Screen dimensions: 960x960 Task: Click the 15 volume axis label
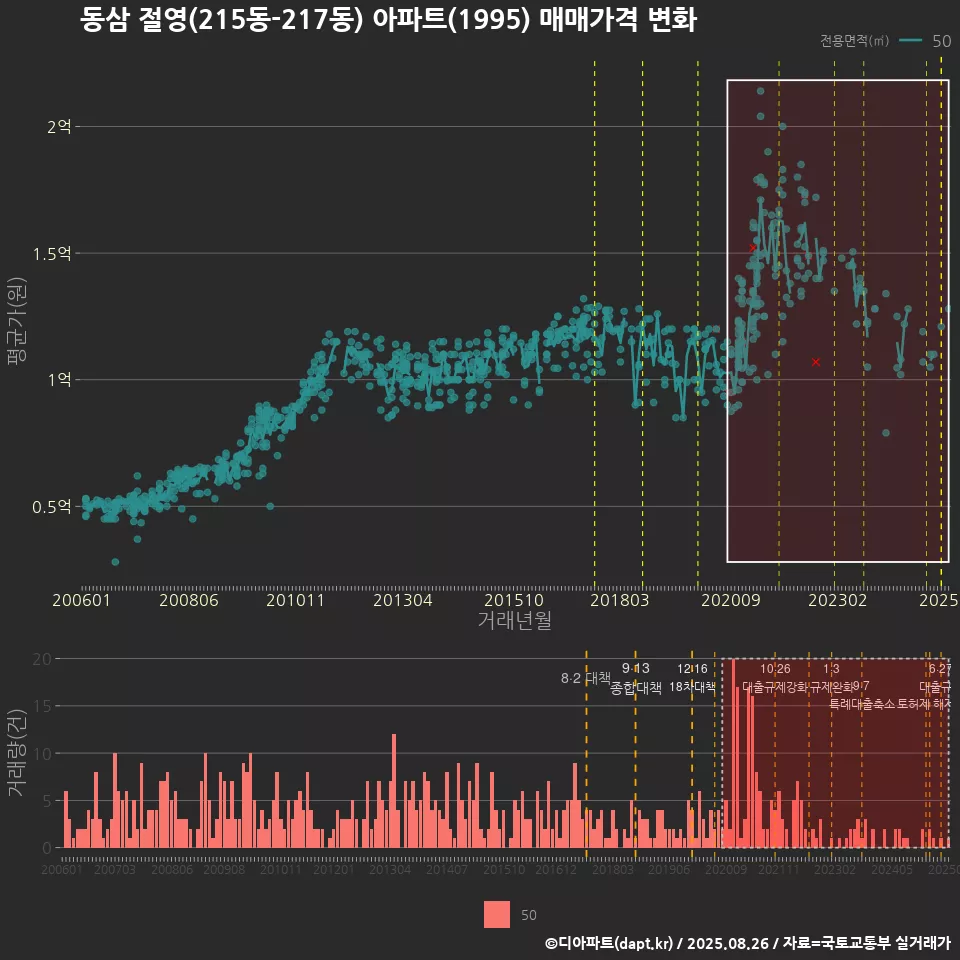click(x=42, y=706)
